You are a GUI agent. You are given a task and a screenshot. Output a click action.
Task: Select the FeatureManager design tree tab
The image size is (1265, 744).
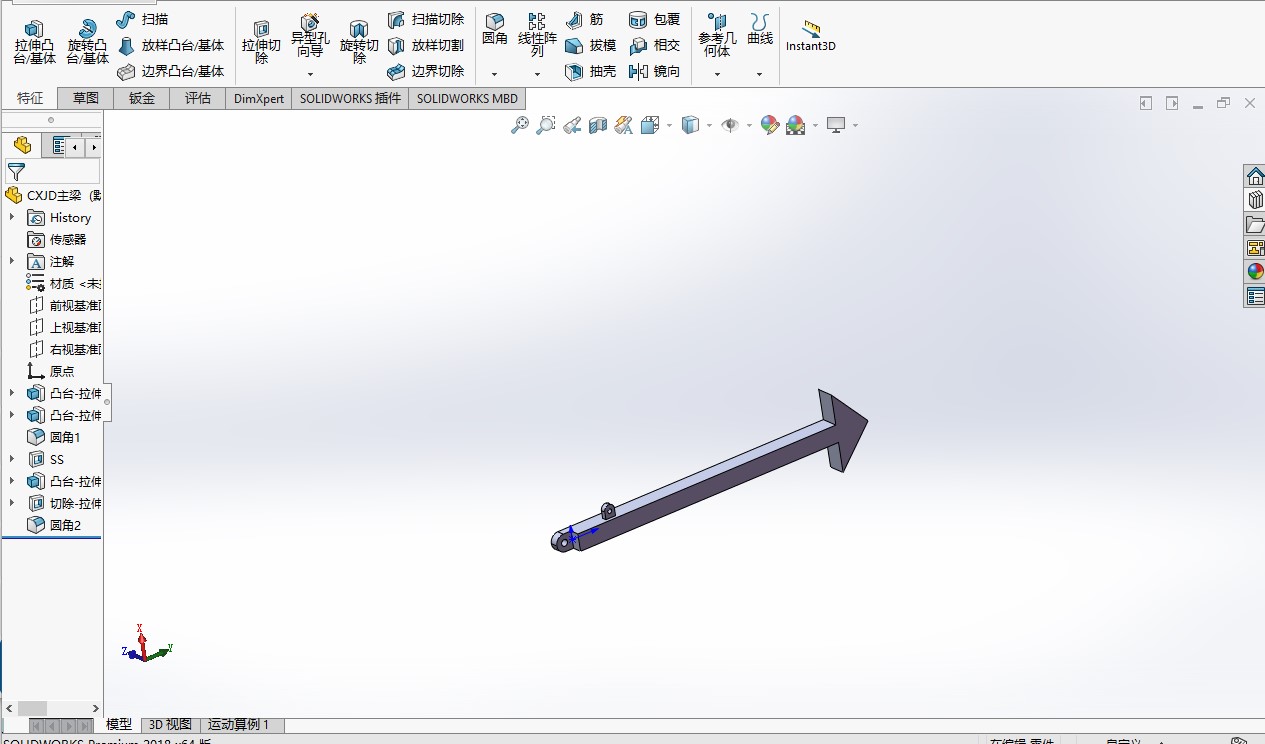coord(22,146)
